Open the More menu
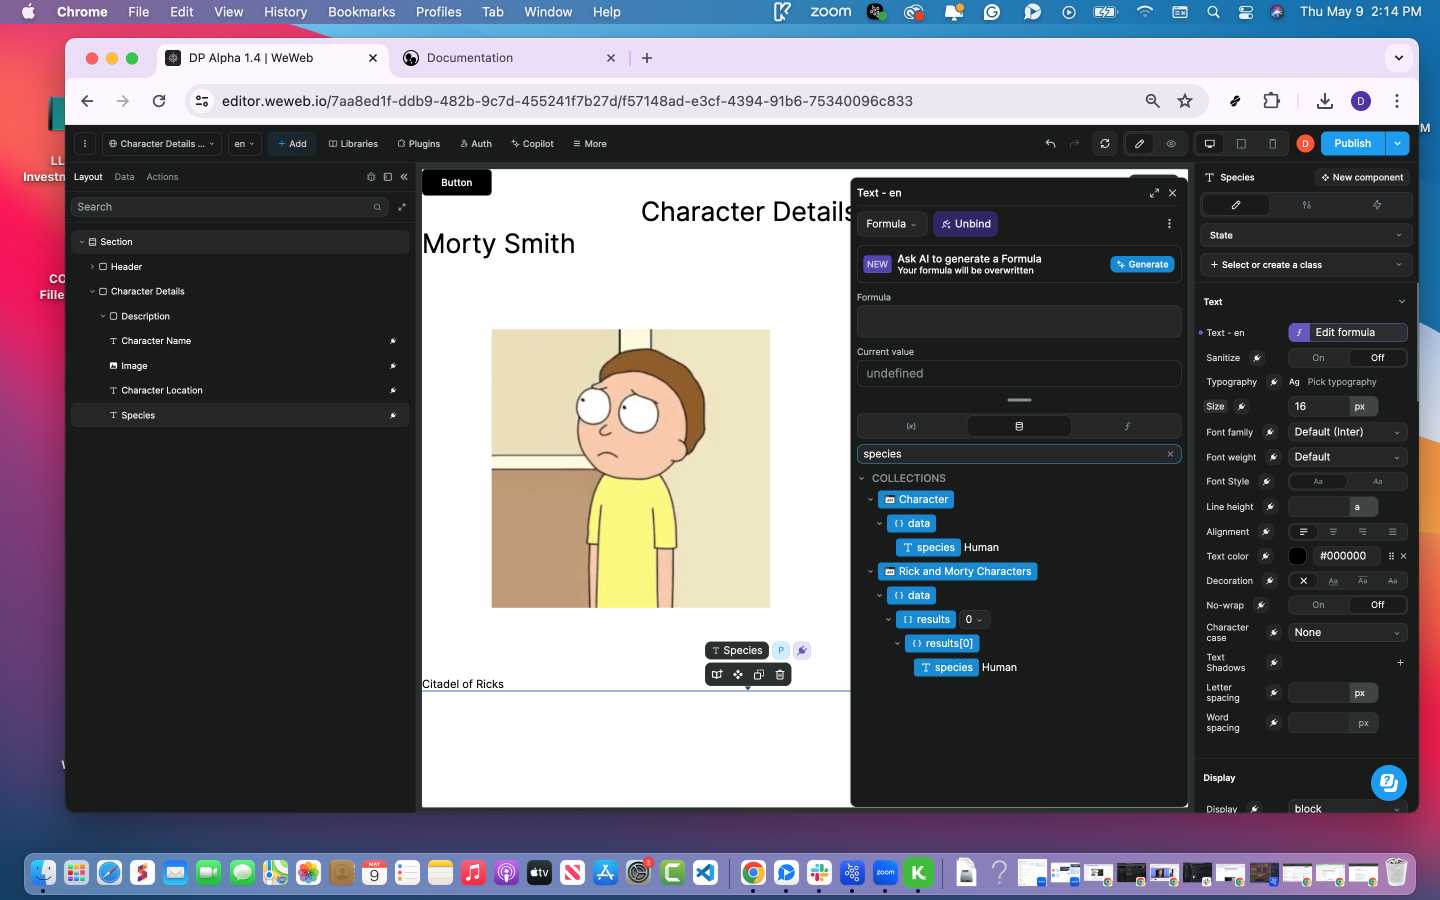The image size is (1440, 900). click(590, 144)
